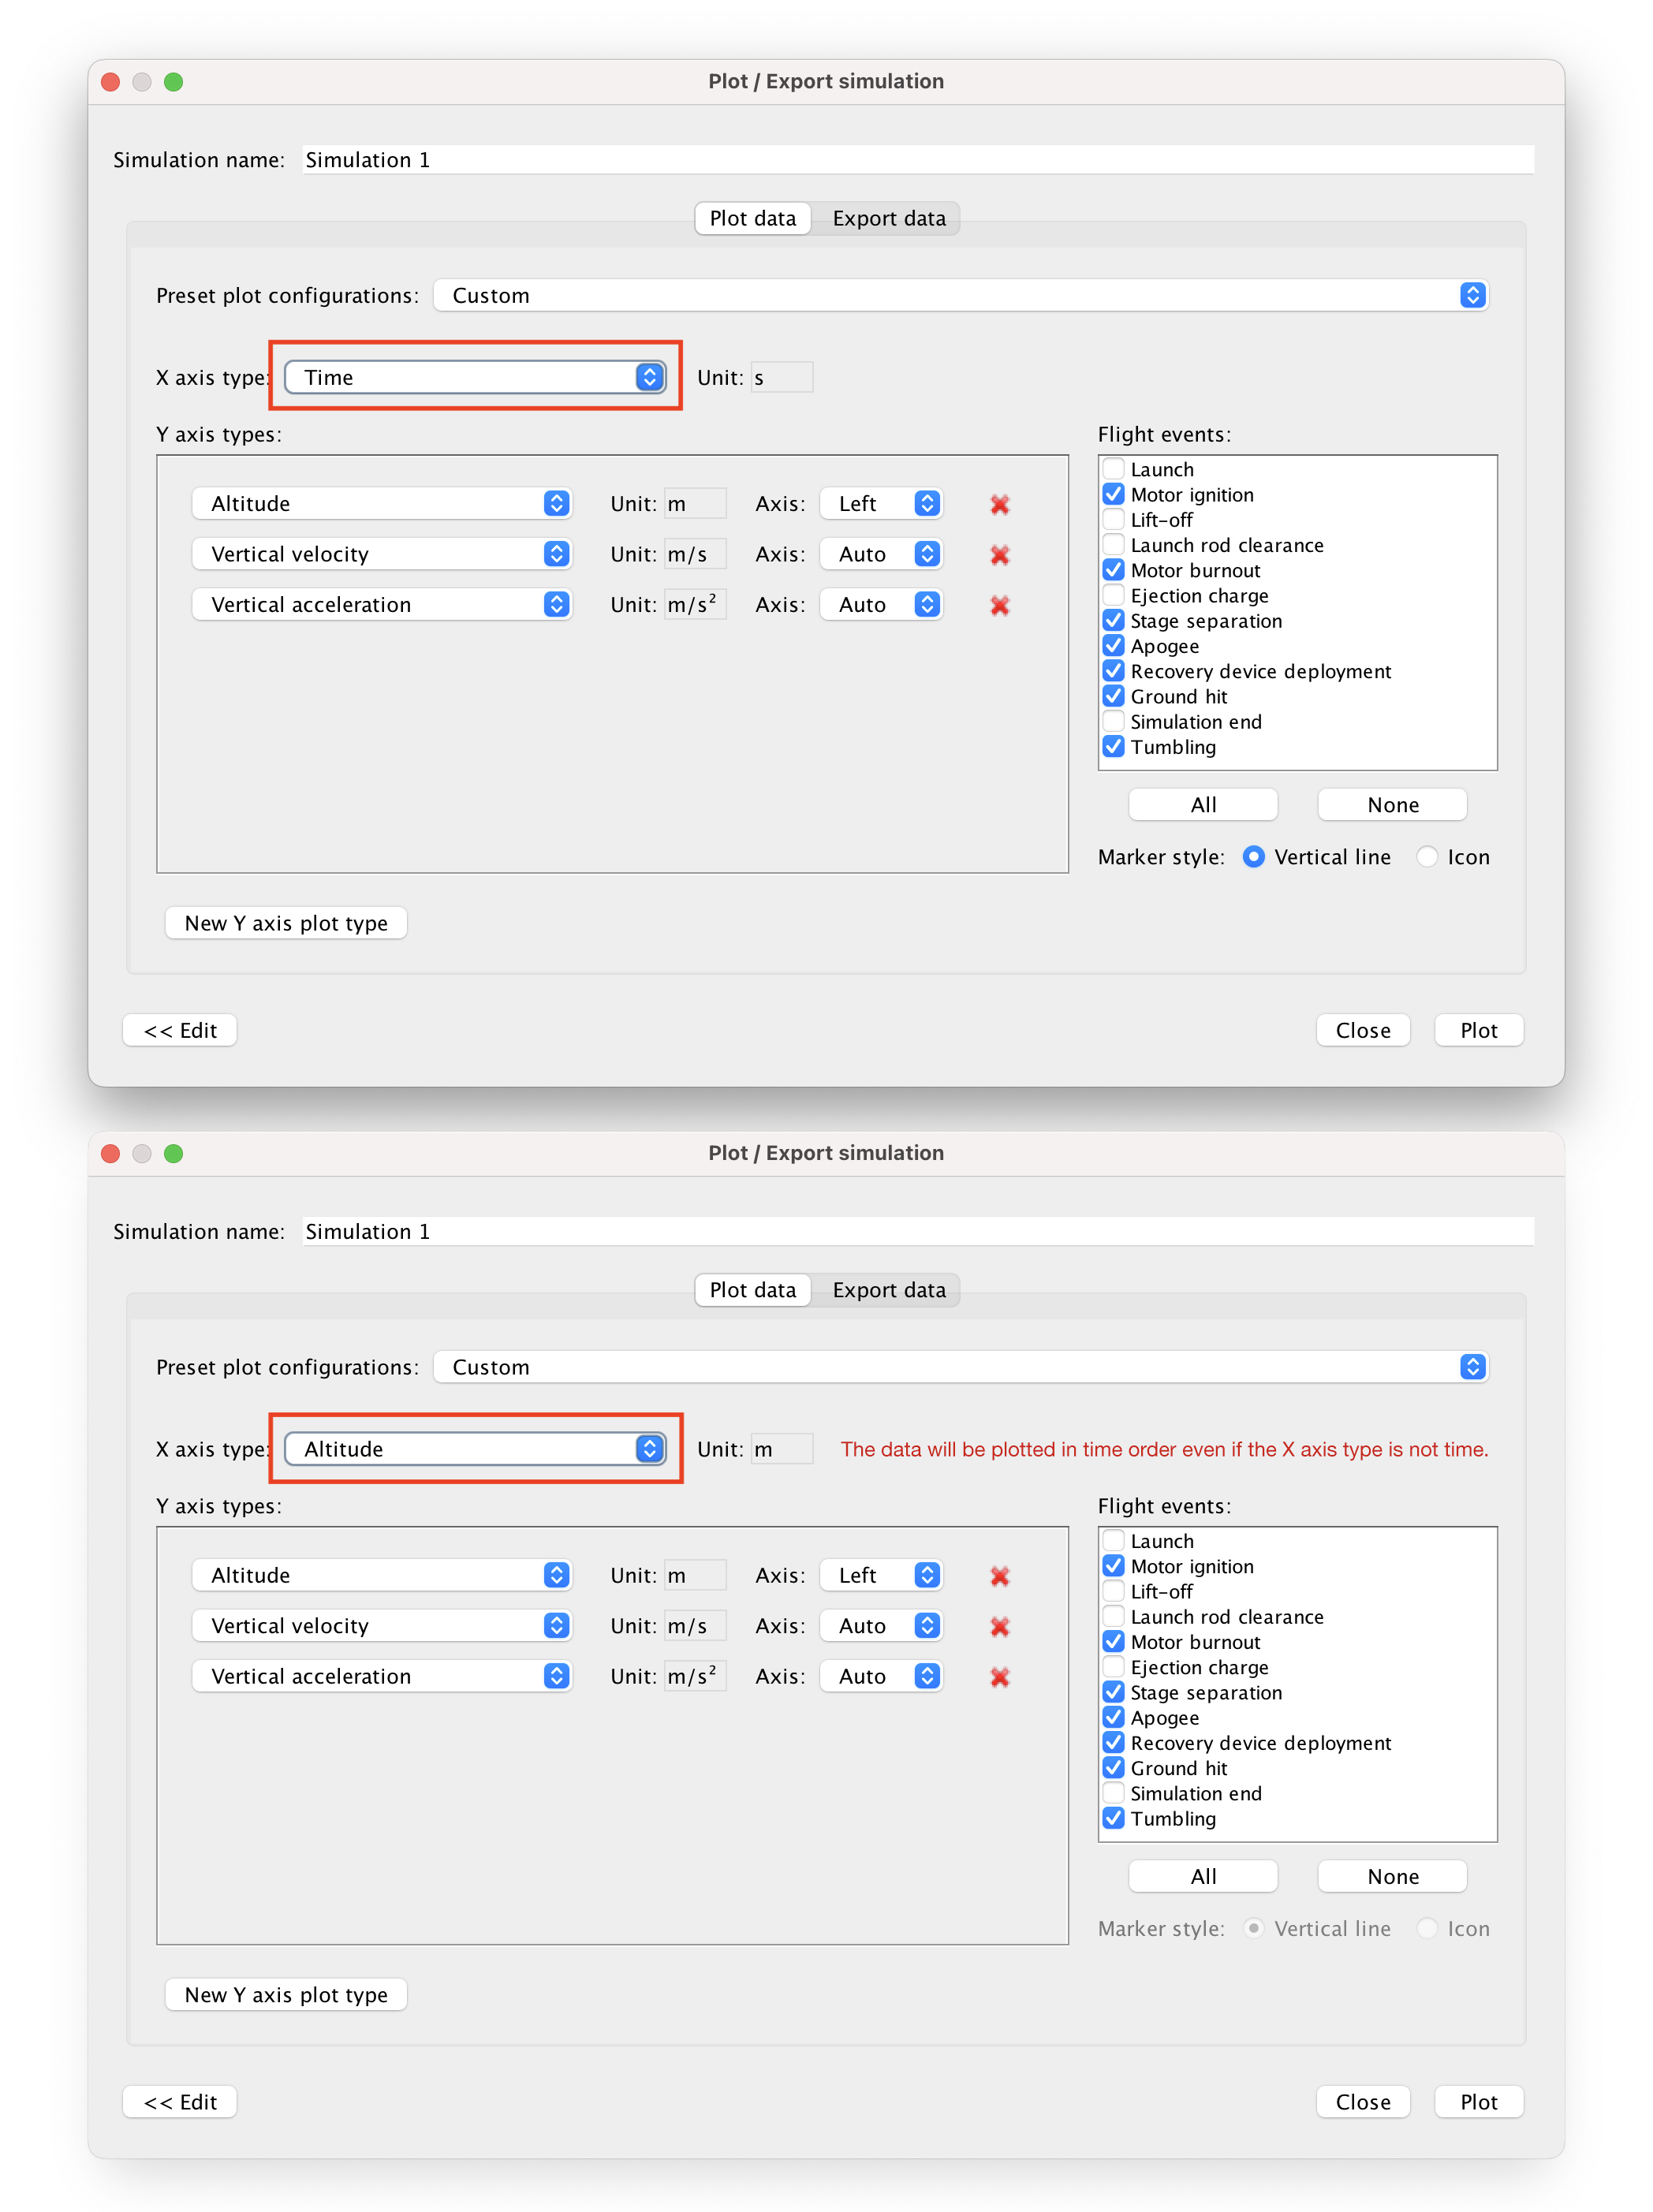The image size is (1653, 2212).
Task: Uncheck Apogee flight event in top dialog
Action: pyautogui.click(x=1113, y=646)
